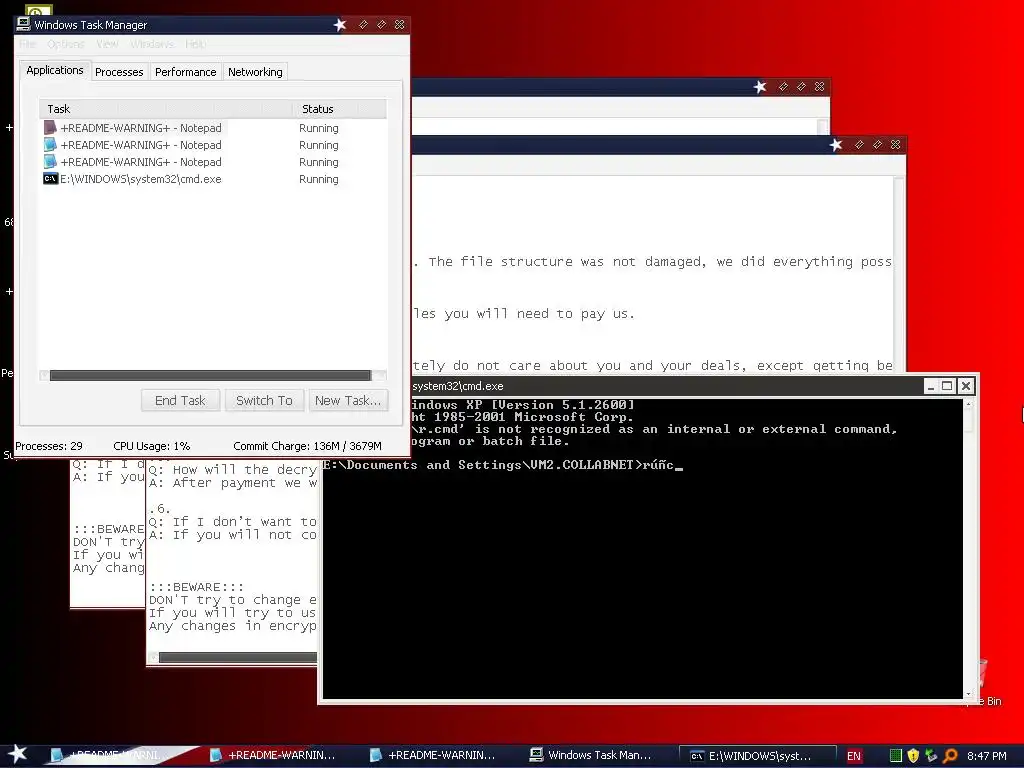Screen dimensions: 1024x768
Task: Open the File menu in Task Manager
Action: pos(27,44)
